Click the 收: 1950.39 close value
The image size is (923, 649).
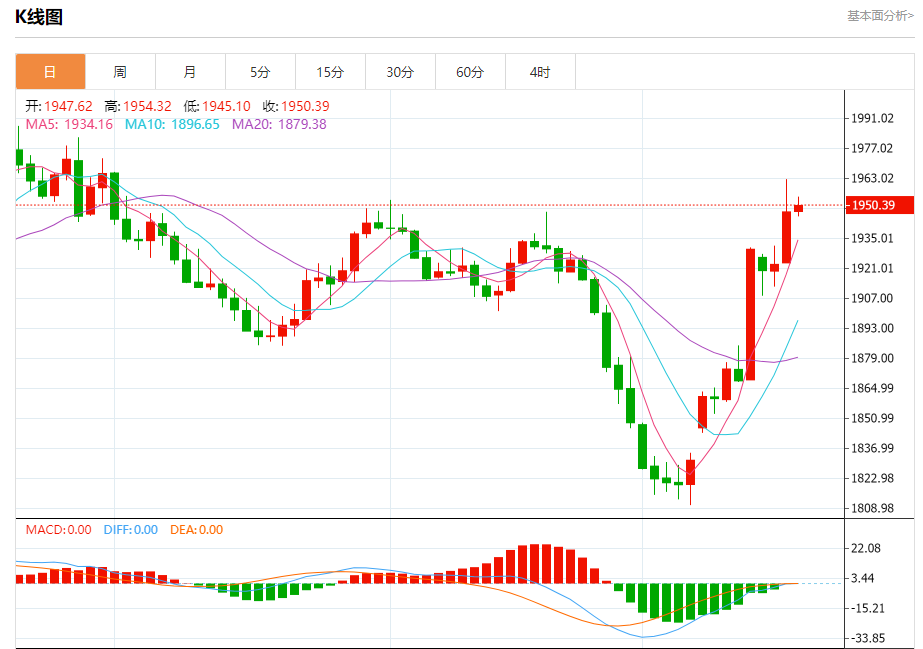(296, 106)
